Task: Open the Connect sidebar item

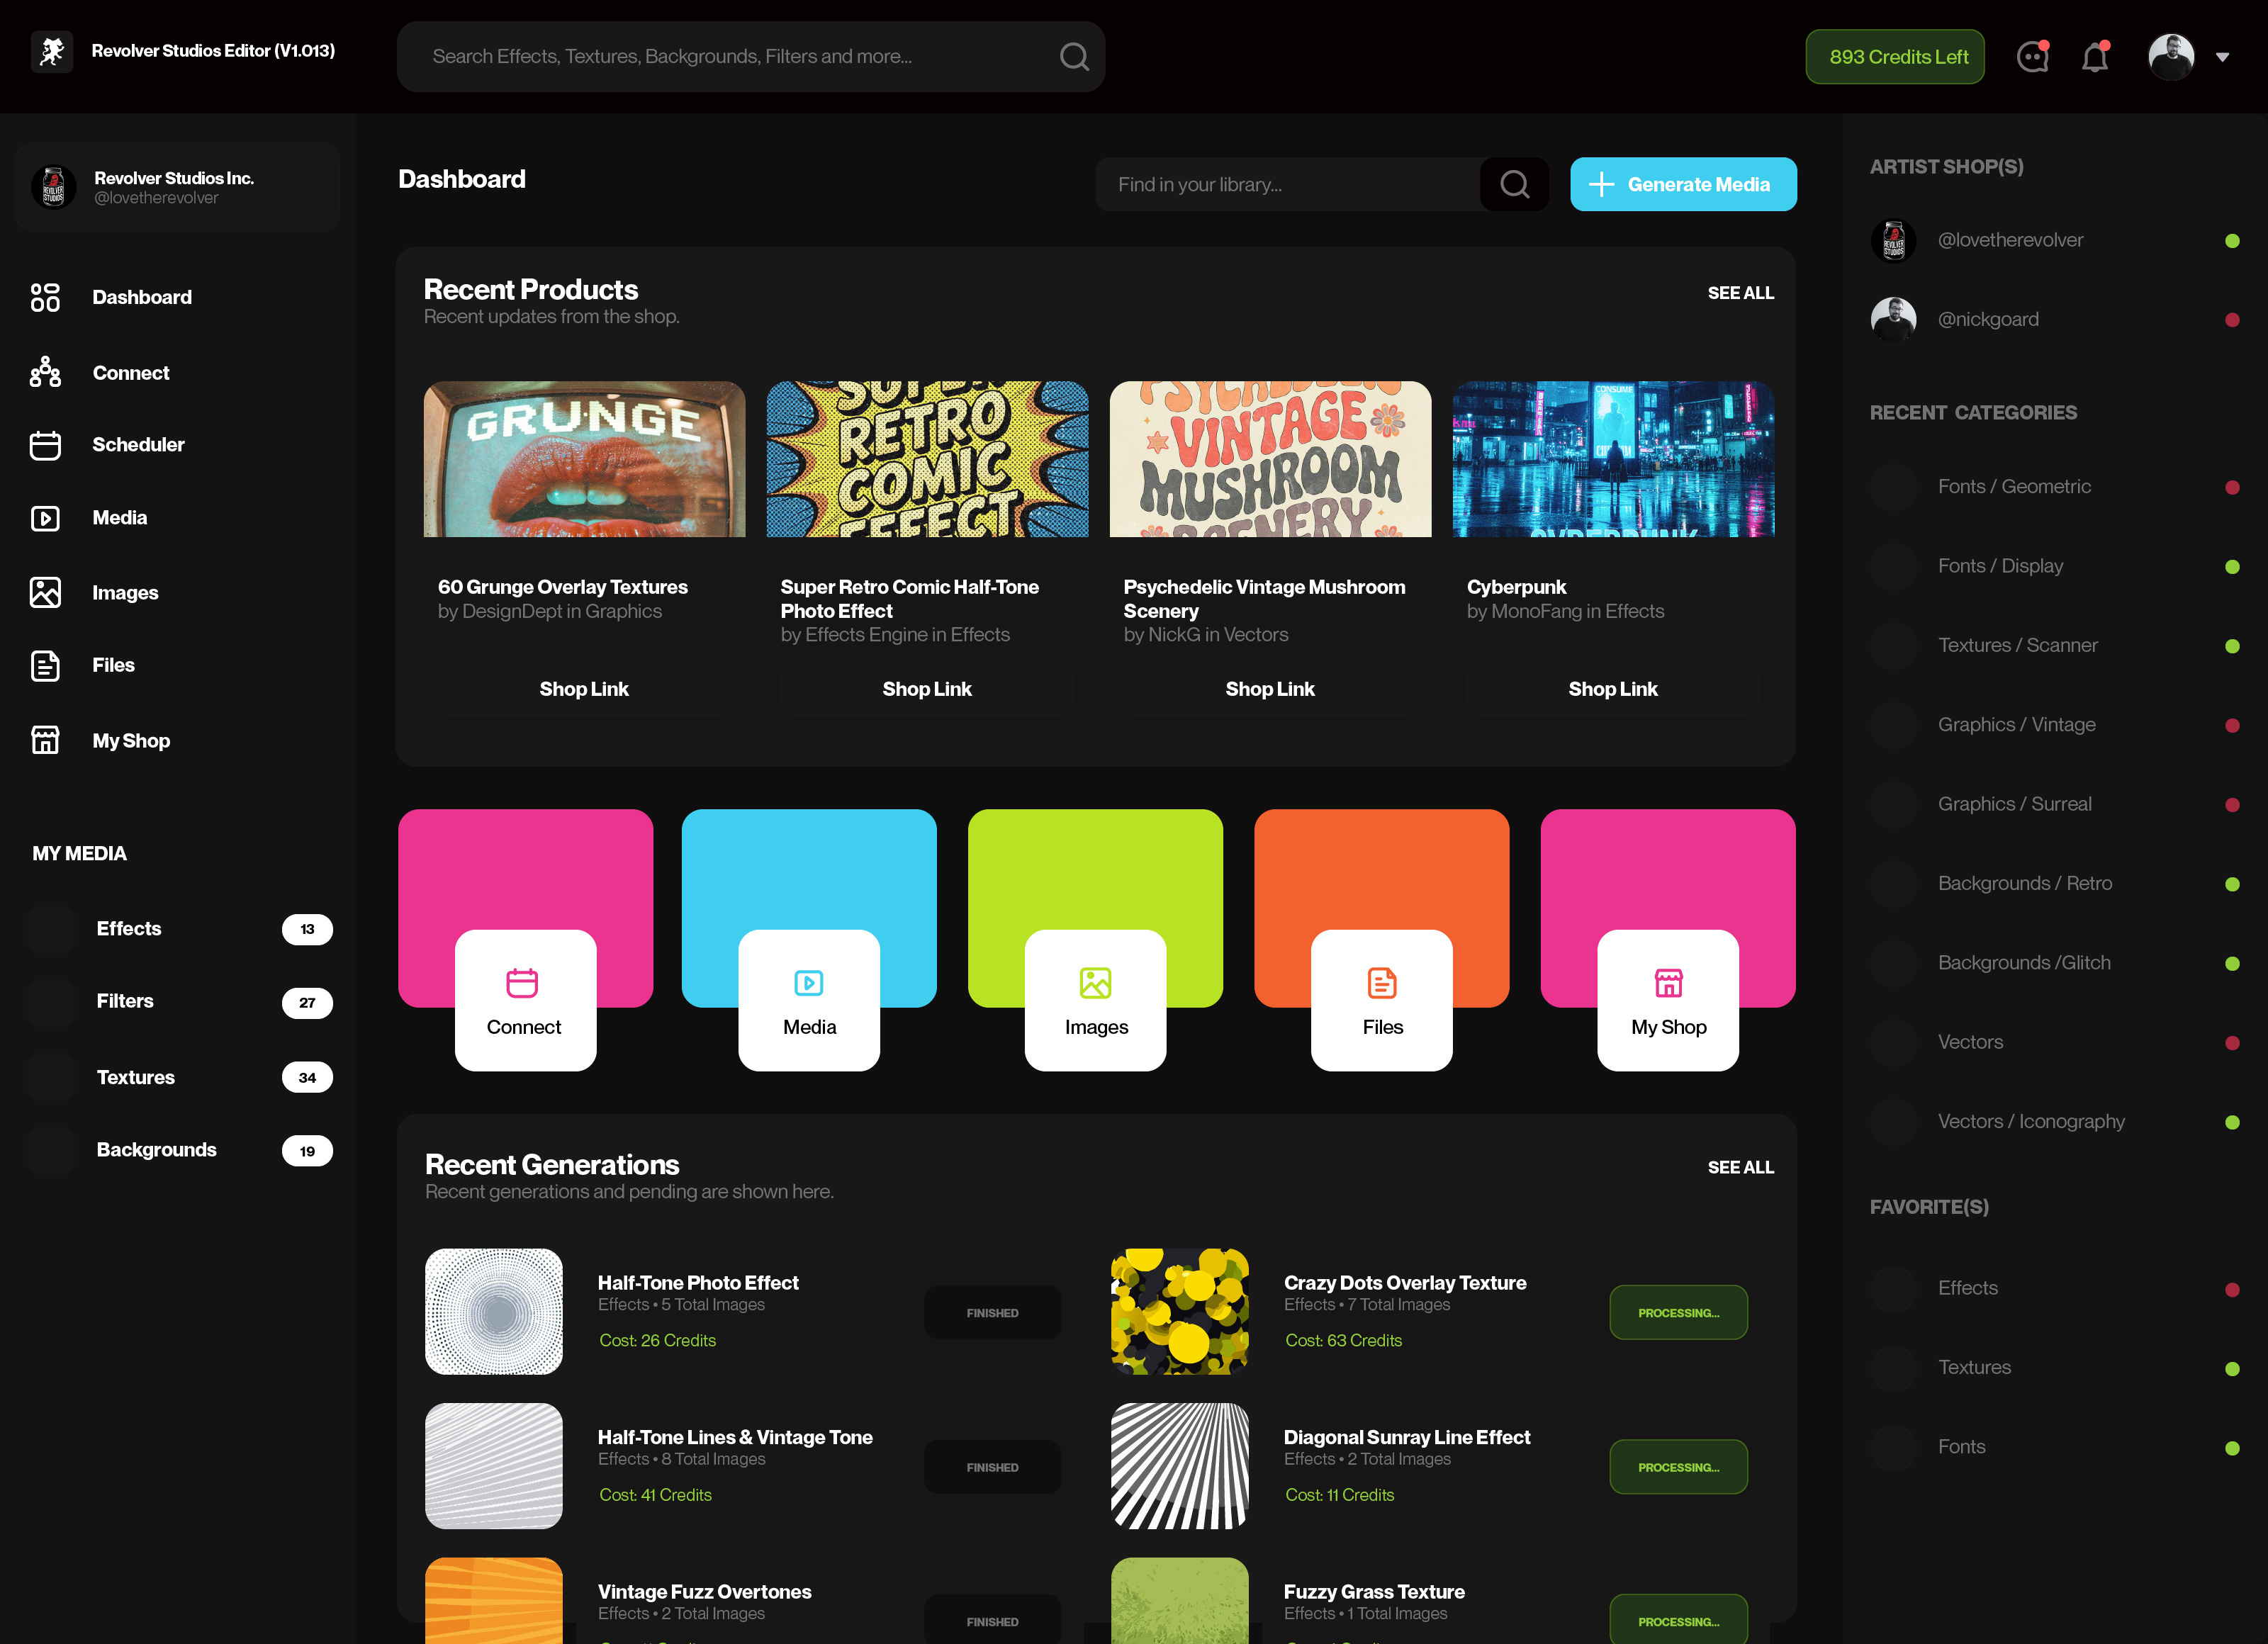Action: coord(130,373)
